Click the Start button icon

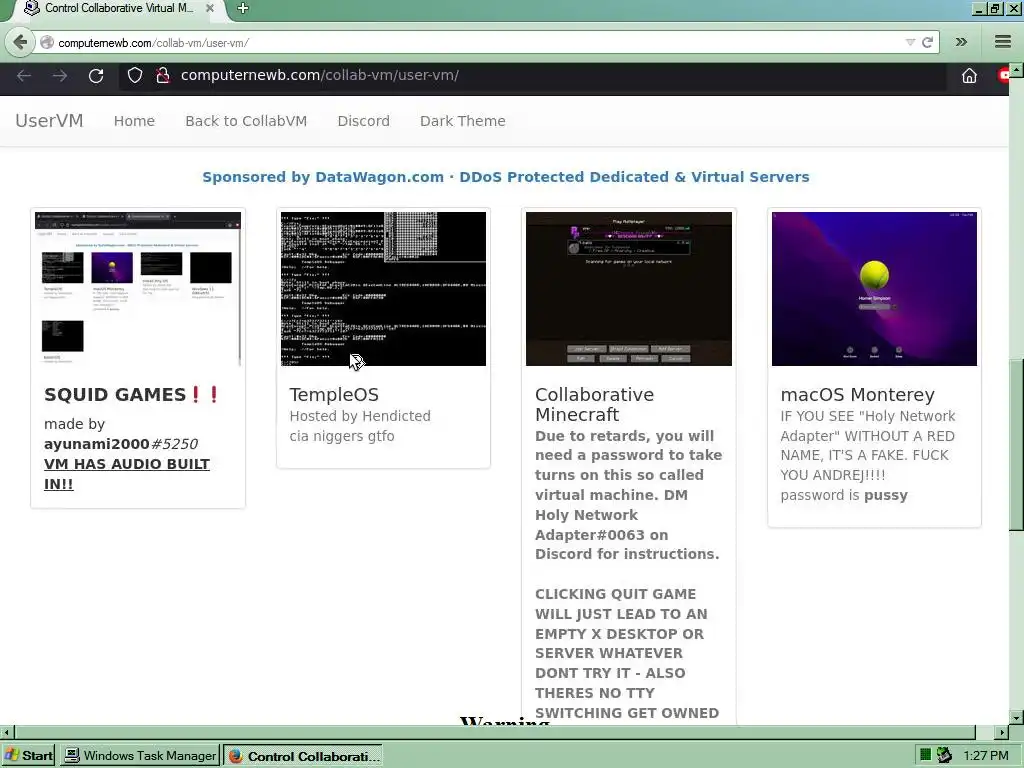tap(29, 756)
